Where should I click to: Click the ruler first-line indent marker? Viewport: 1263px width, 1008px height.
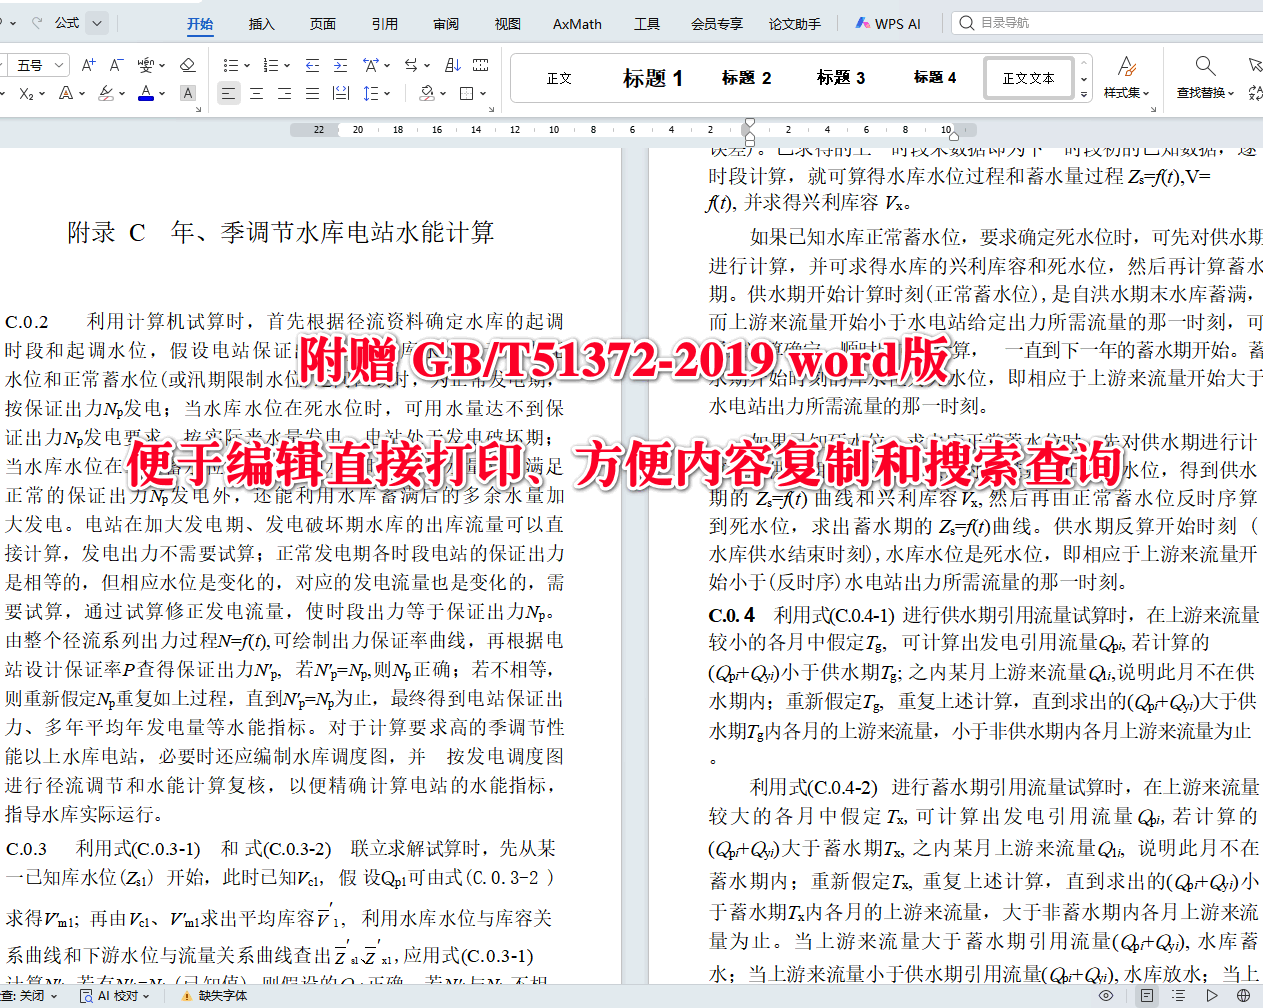pos(748,124)
